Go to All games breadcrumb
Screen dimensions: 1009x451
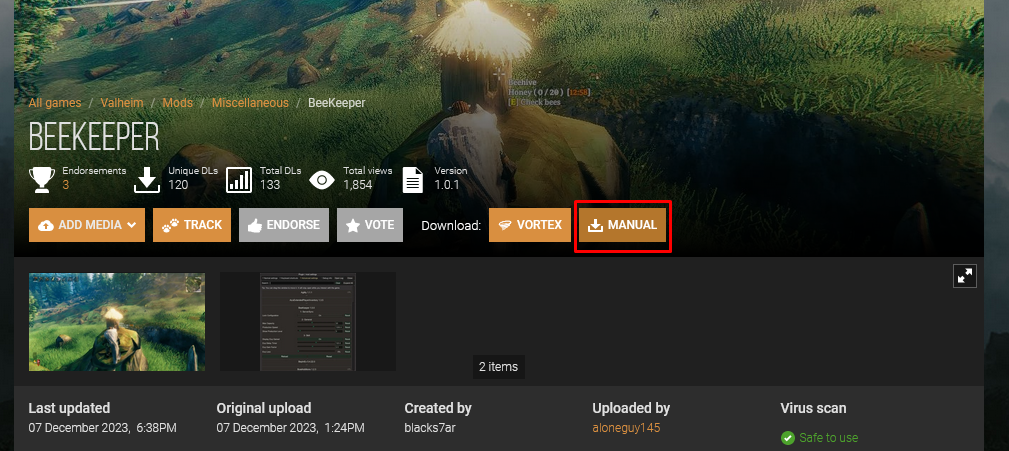55,103
